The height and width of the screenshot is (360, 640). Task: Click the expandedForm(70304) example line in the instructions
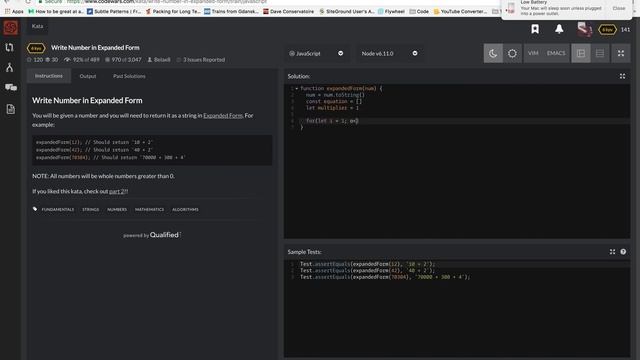pos(111,158)
